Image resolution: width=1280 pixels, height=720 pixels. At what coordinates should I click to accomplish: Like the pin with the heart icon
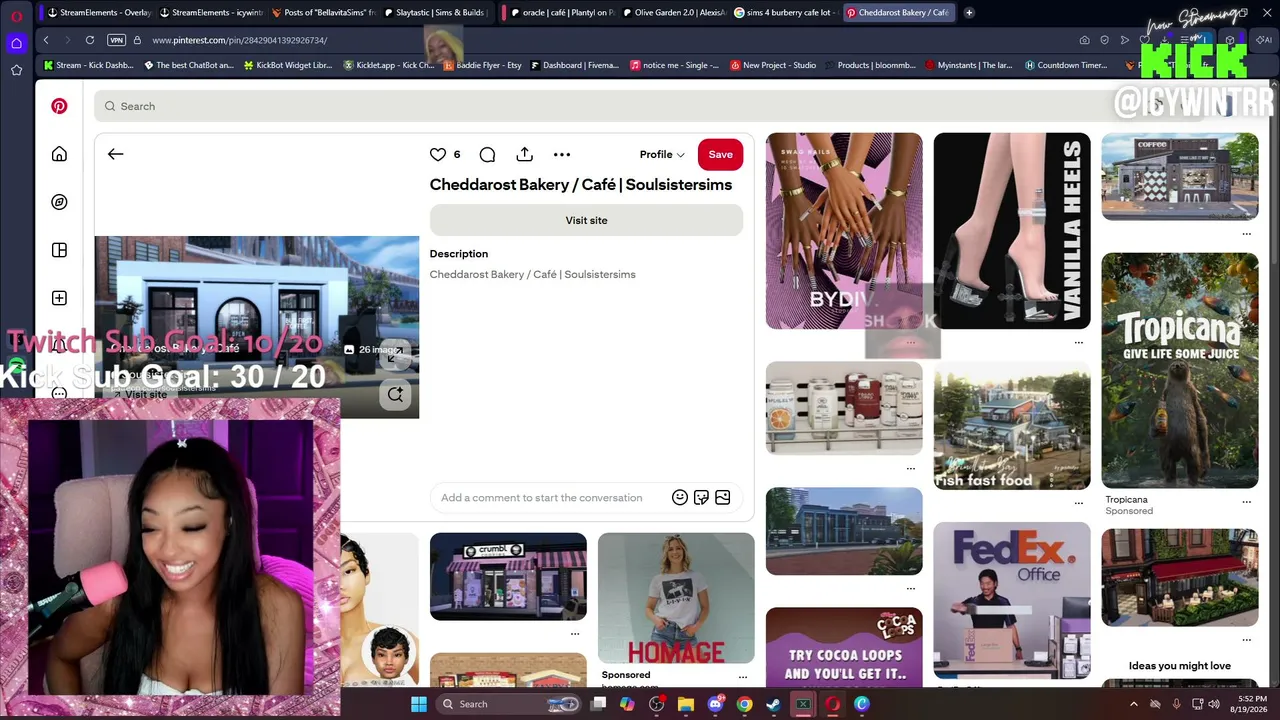click(x=437, y=154)
